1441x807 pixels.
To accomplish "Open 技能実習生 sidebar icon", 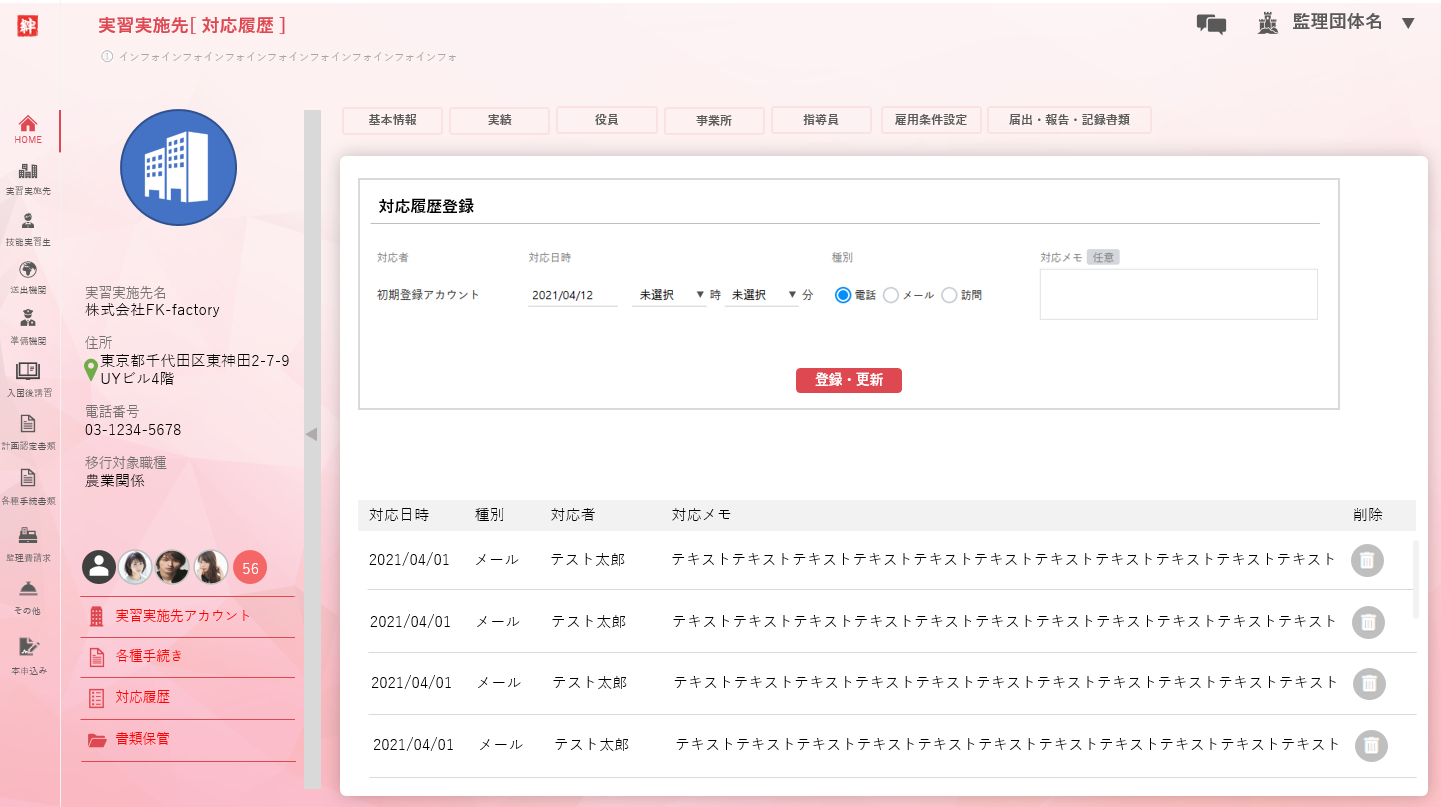I will 28,228.
